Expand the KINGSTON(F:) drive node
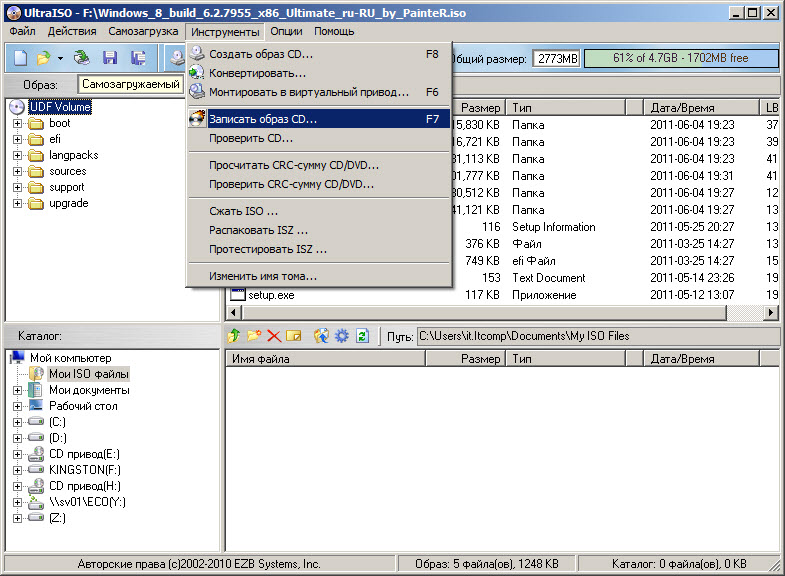Viewport: 785px width, 576px height. click(18, 470)
